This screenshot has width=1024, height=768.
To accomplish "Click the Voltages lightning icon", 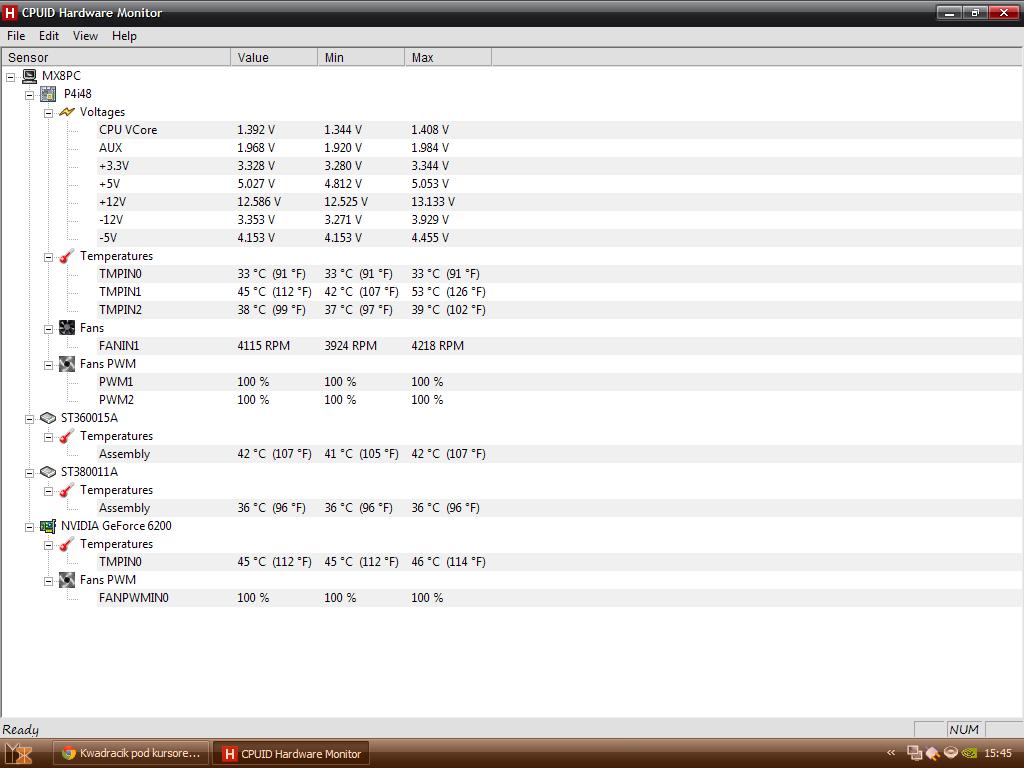I will coord(67,112).
